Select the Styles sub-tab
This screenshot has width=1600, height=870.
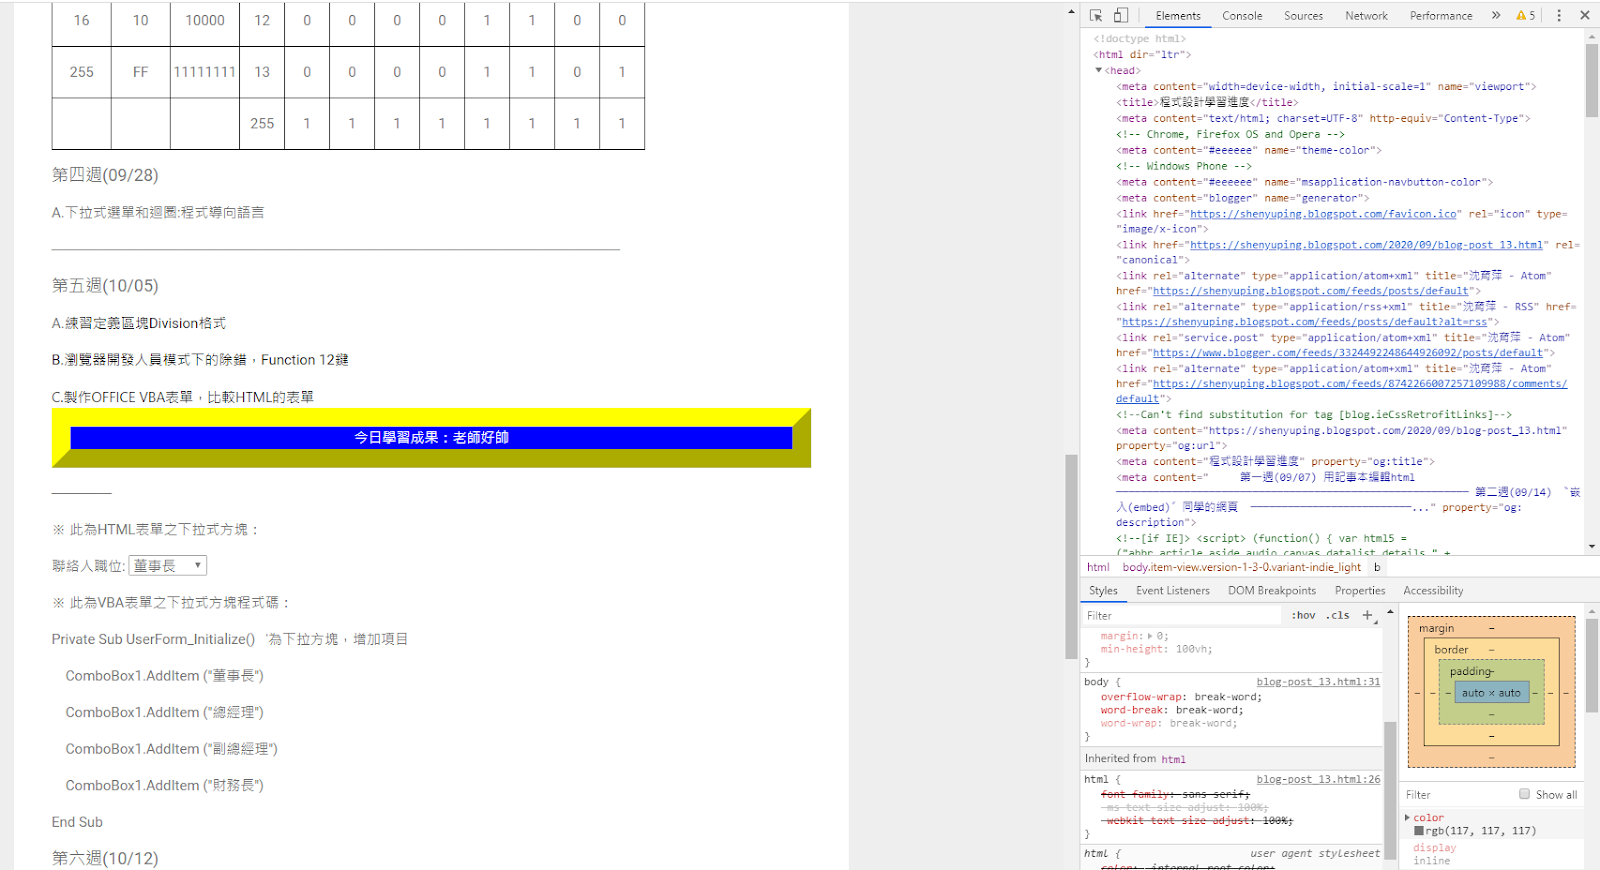tap(1103, 591)
